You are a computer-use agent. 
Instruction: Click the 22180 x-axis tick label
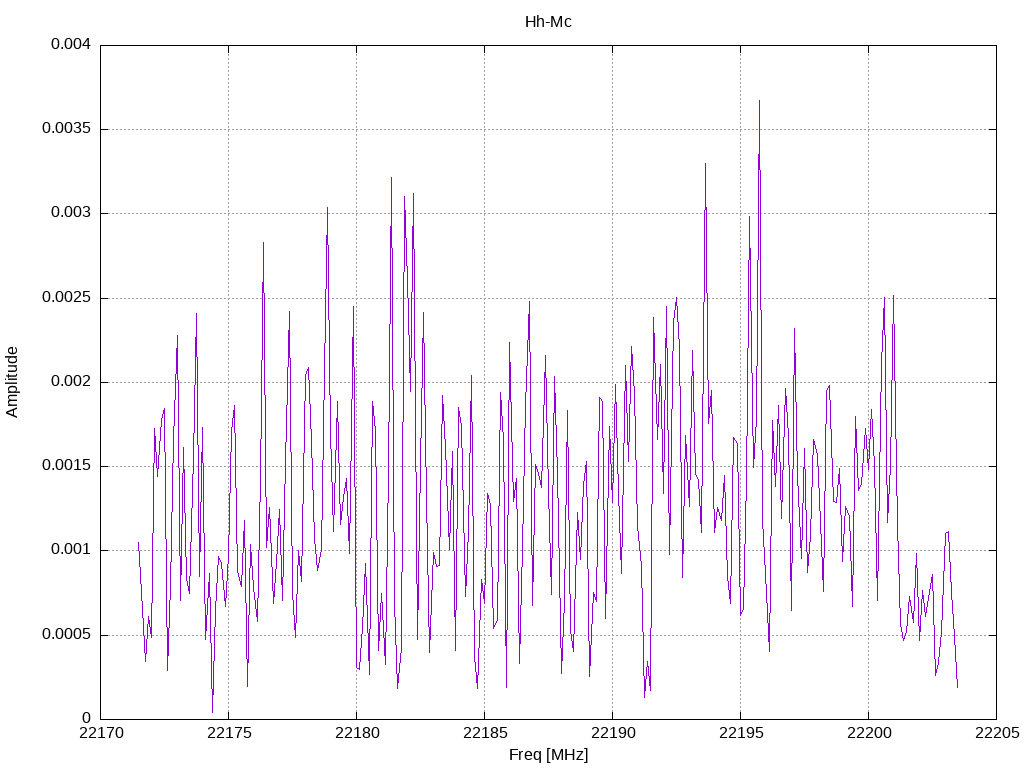357,733
